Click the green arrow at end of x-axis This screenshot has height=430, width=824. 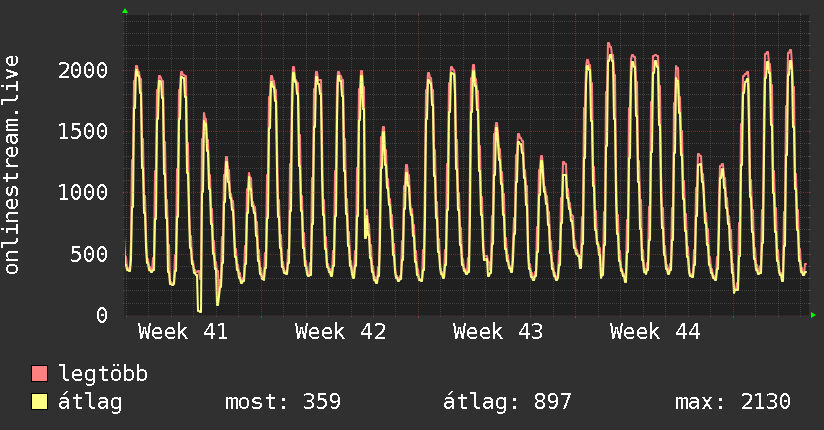point(813,315)
